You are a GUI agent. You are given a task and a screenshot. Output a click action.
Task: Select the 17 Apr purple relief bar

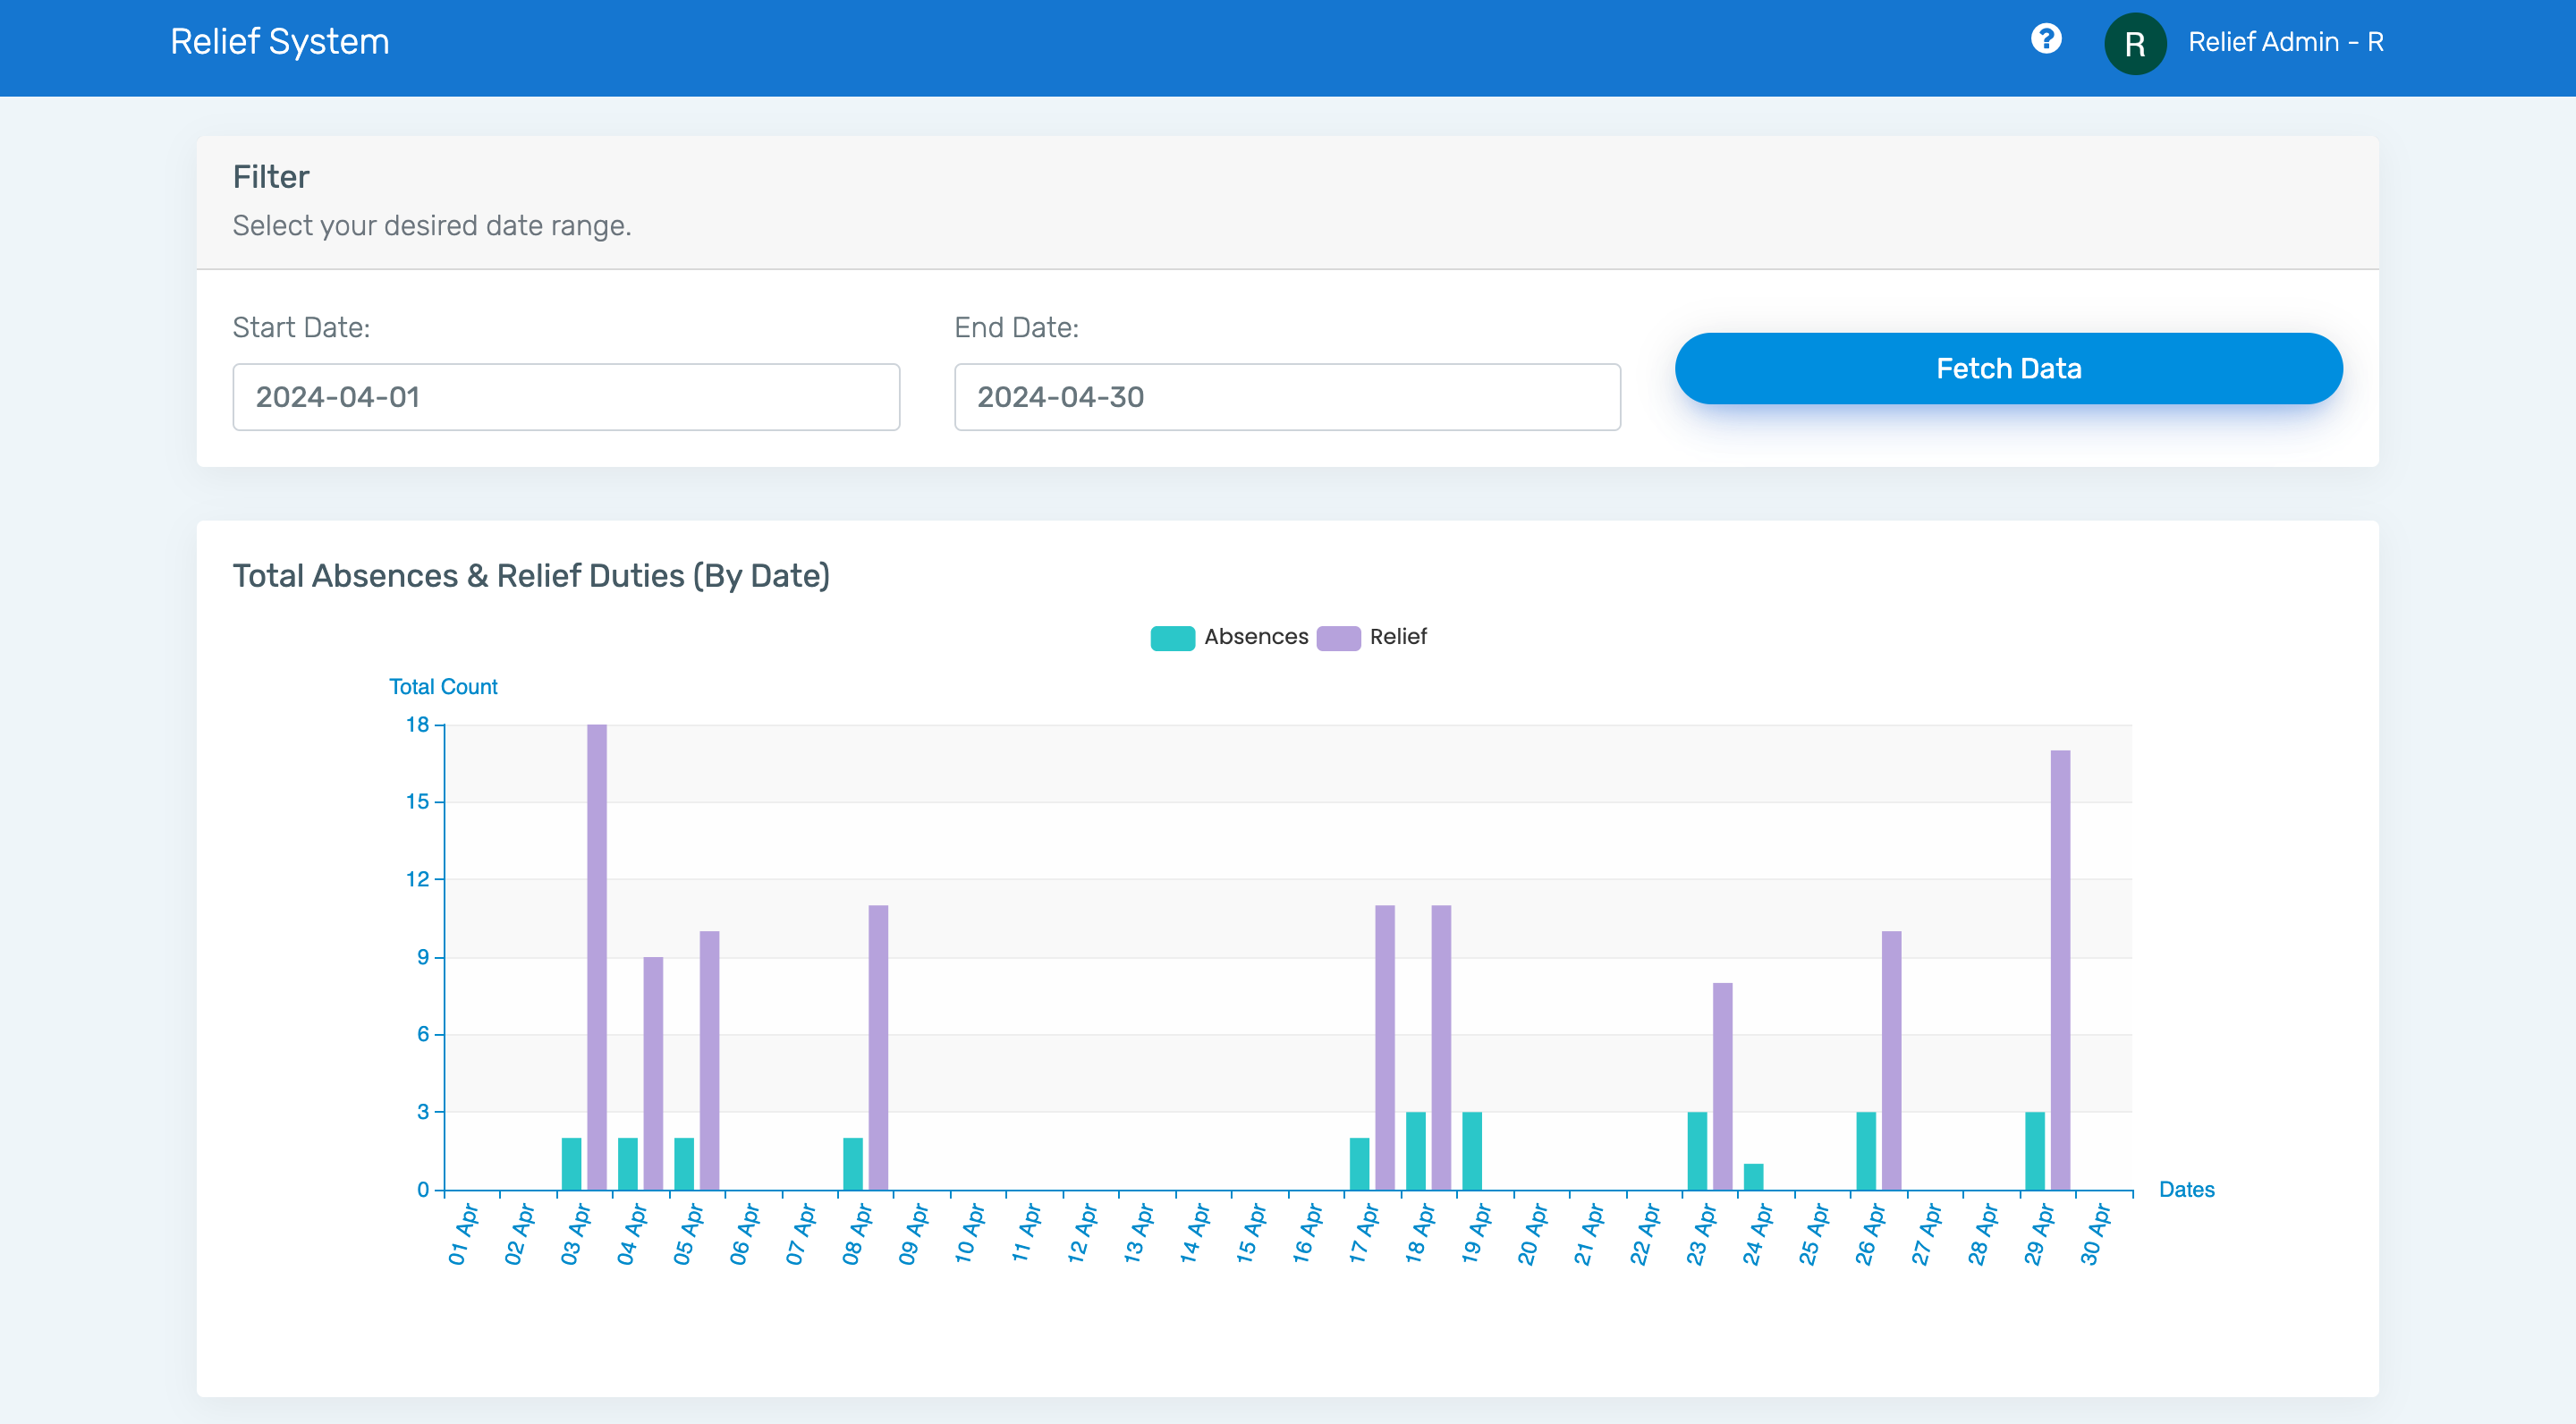[1385, 1047]
